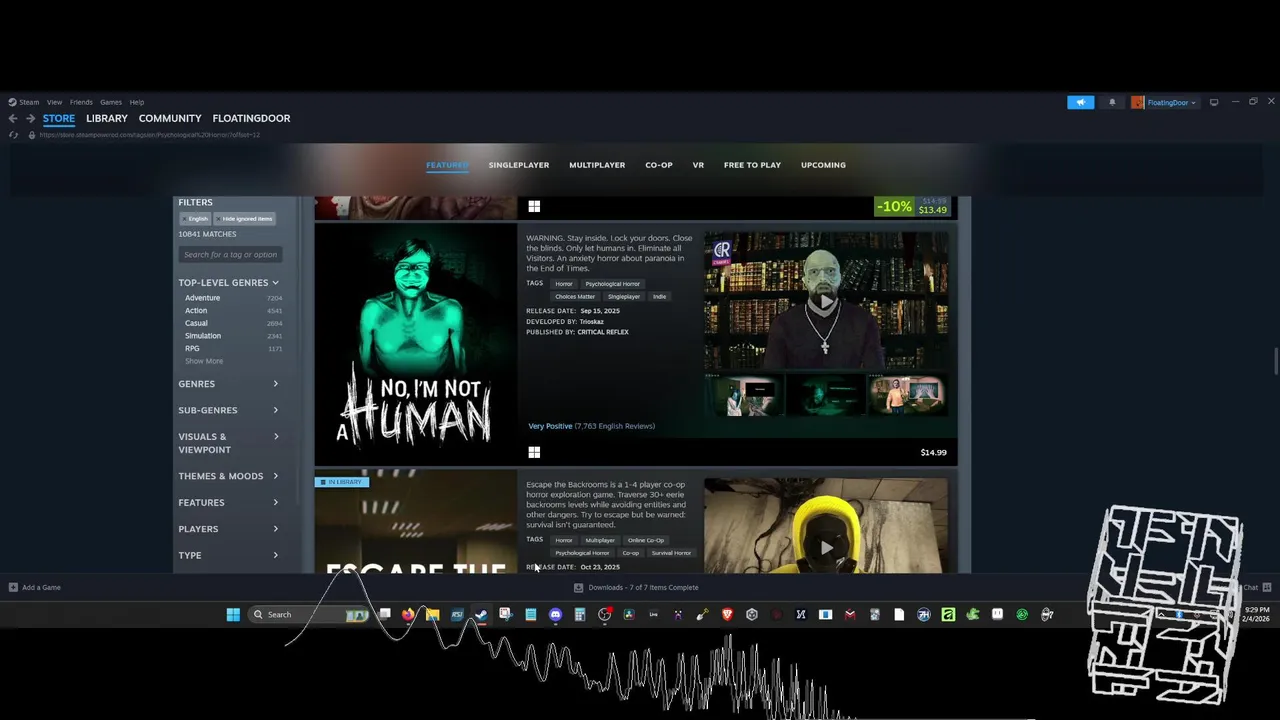Open the FloatingDoor account dropdown

tap(1164, 102)
